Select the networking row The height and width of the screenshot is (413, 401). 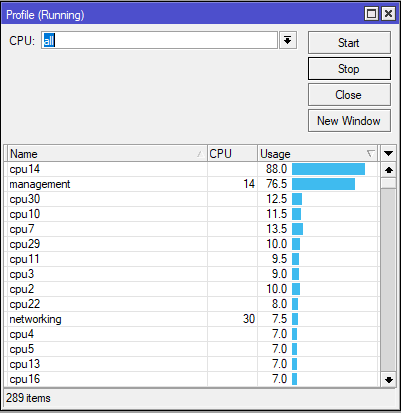[x=192, y=319]
